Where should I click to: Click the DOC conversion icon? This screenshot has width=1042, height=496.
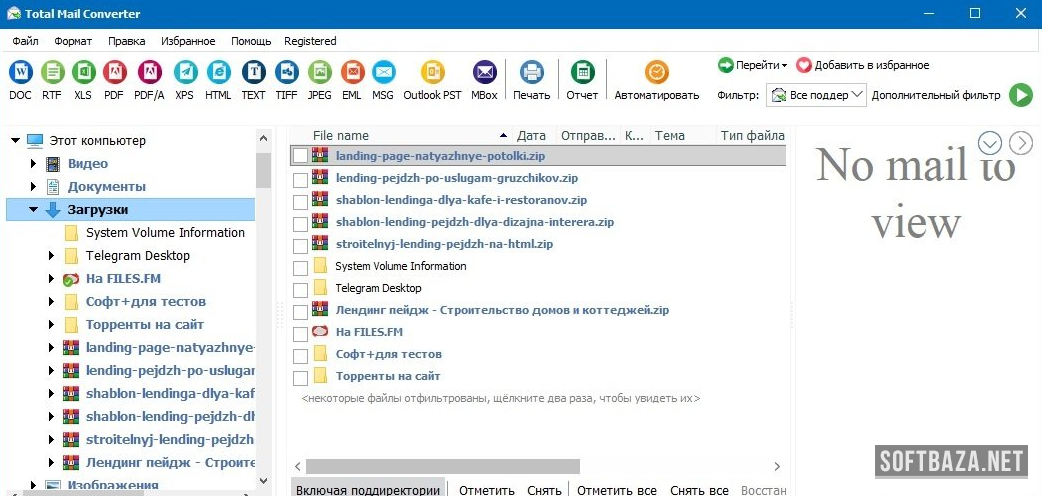(x=20, y=73)
